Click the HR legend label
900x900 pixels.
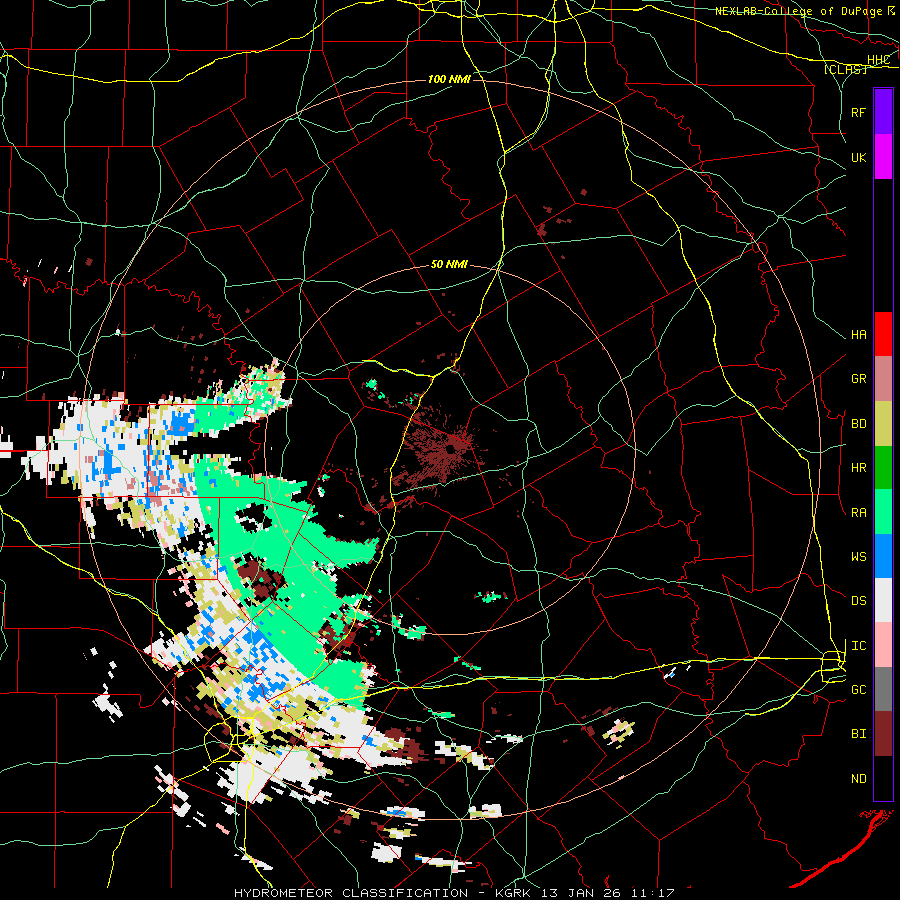point(858,468)
